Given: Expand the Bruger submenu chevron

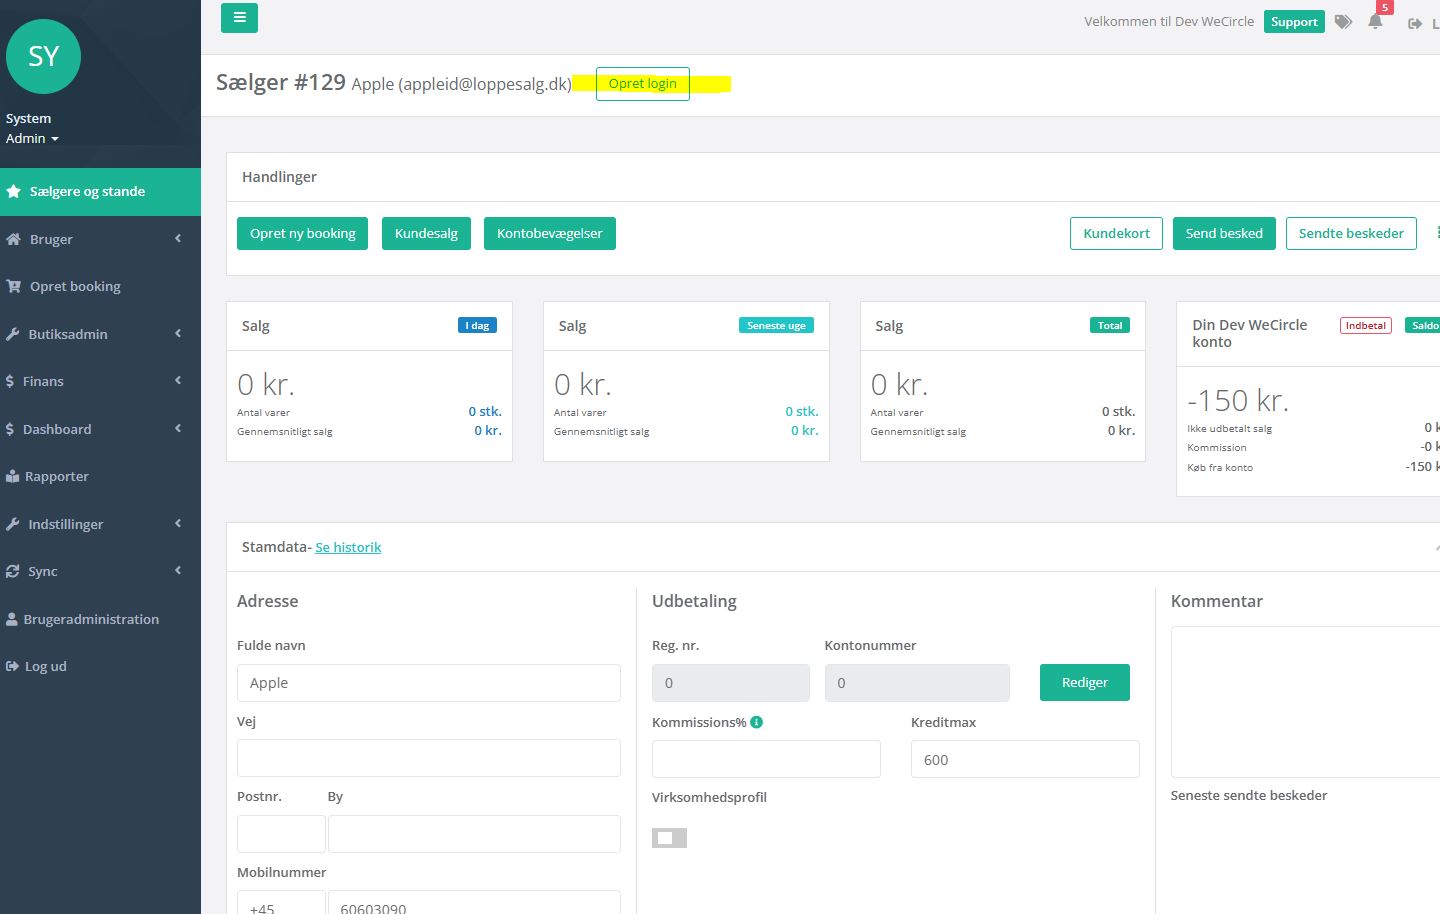Looking at the screenshot, I should (x=178, y=238).
